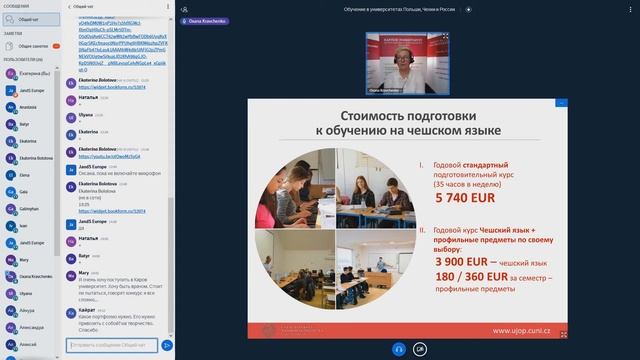Click the share webcam button
The height and width of the screenshot is (360, 640).
[x=420, y=349]
